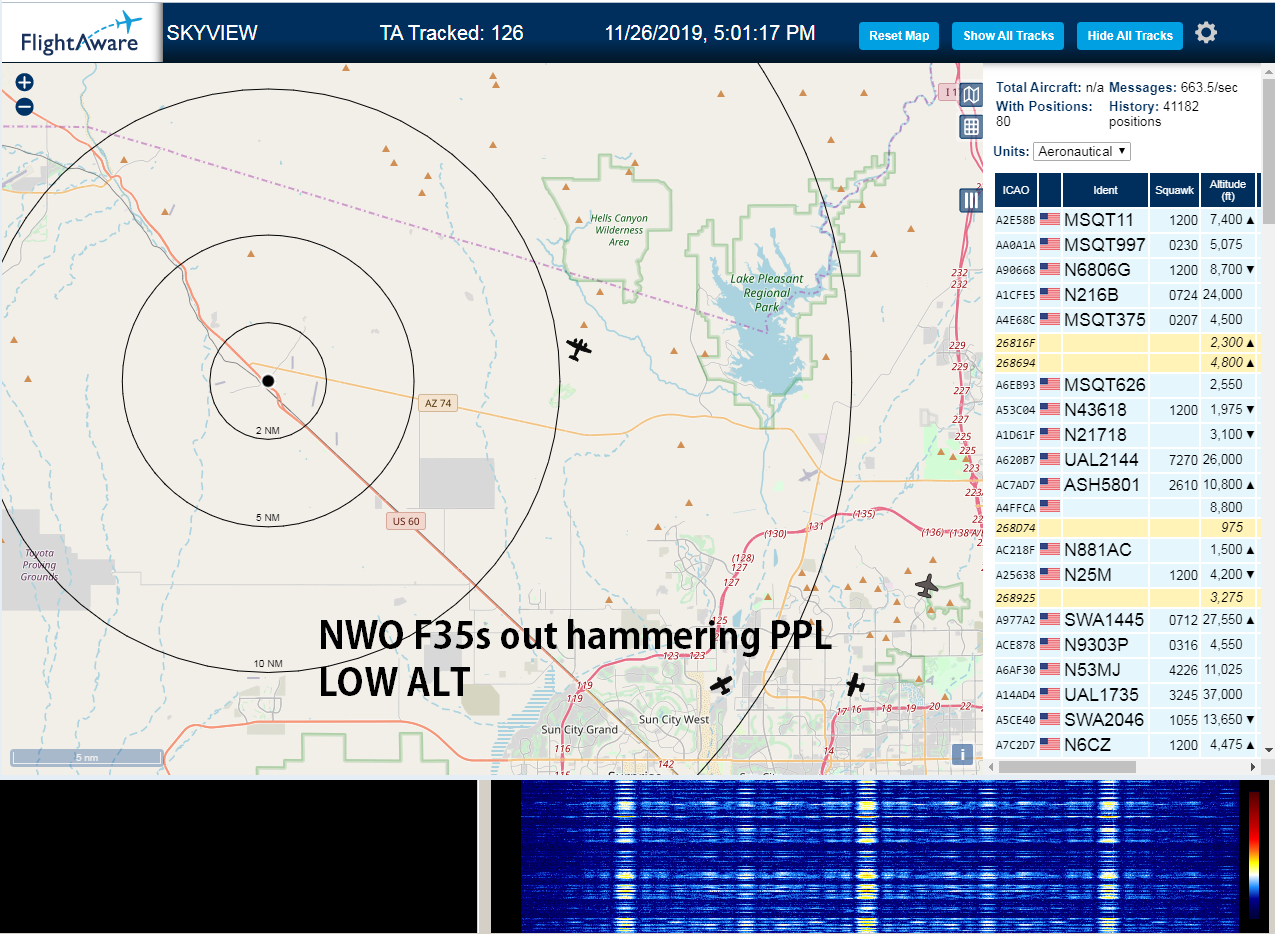The height and width of the screenshot is (935, 1275).
Task: Select the MSQT375 aircraft row
Action: [1125, 320]
